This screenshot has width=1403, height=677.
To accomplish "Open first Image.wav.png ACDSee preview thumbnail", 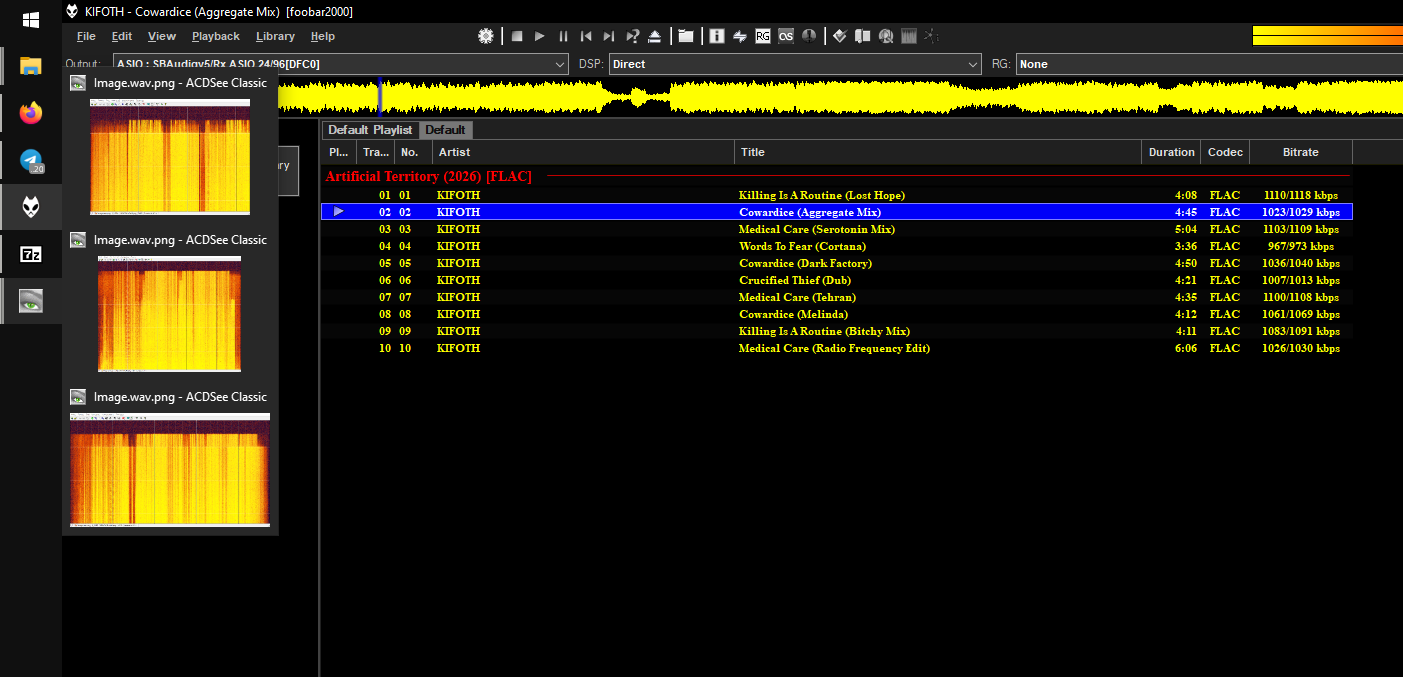I will 170,156.
